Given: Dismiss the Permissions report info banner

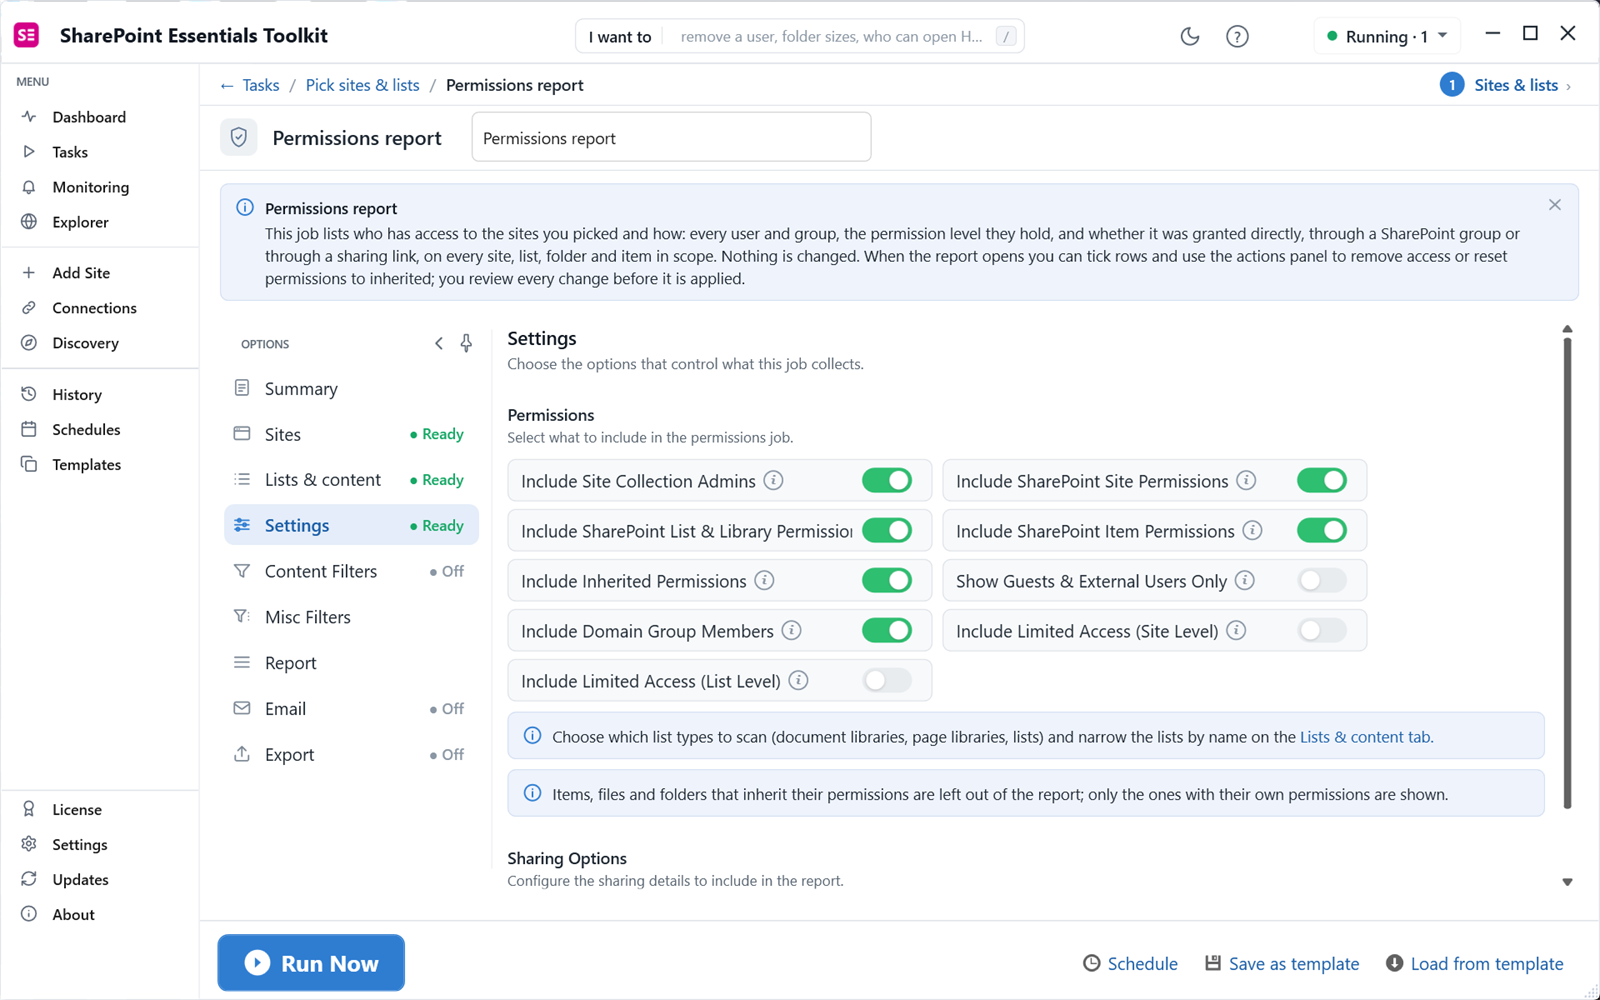Looking at the screenshot, I should click(x=1554, y=205).
